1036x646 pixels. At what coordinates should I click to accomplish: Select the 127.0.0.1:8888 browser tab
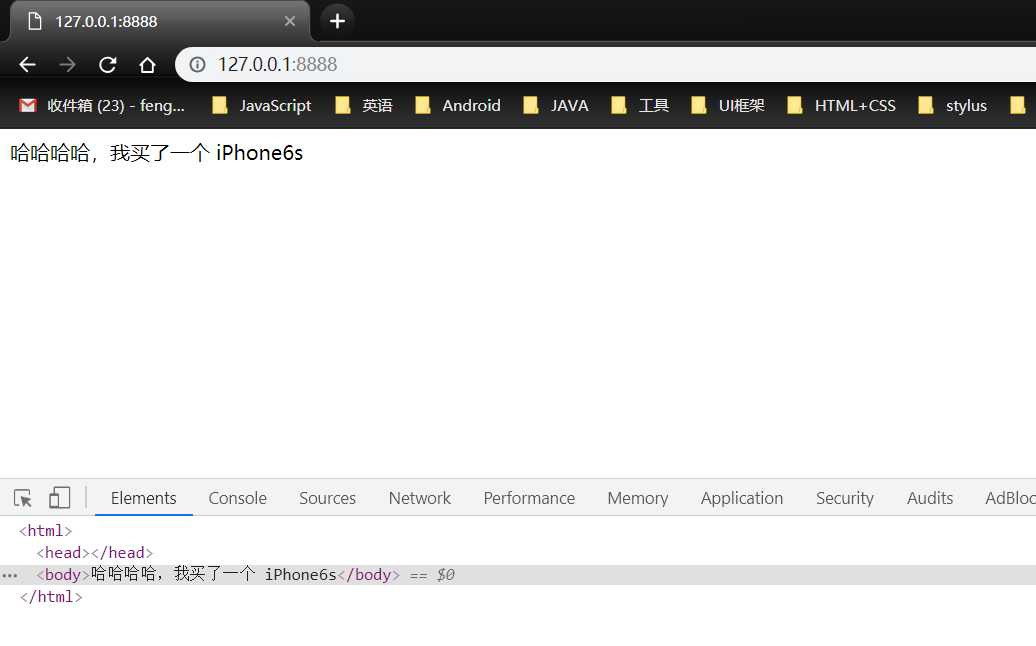tap(159, 21)
